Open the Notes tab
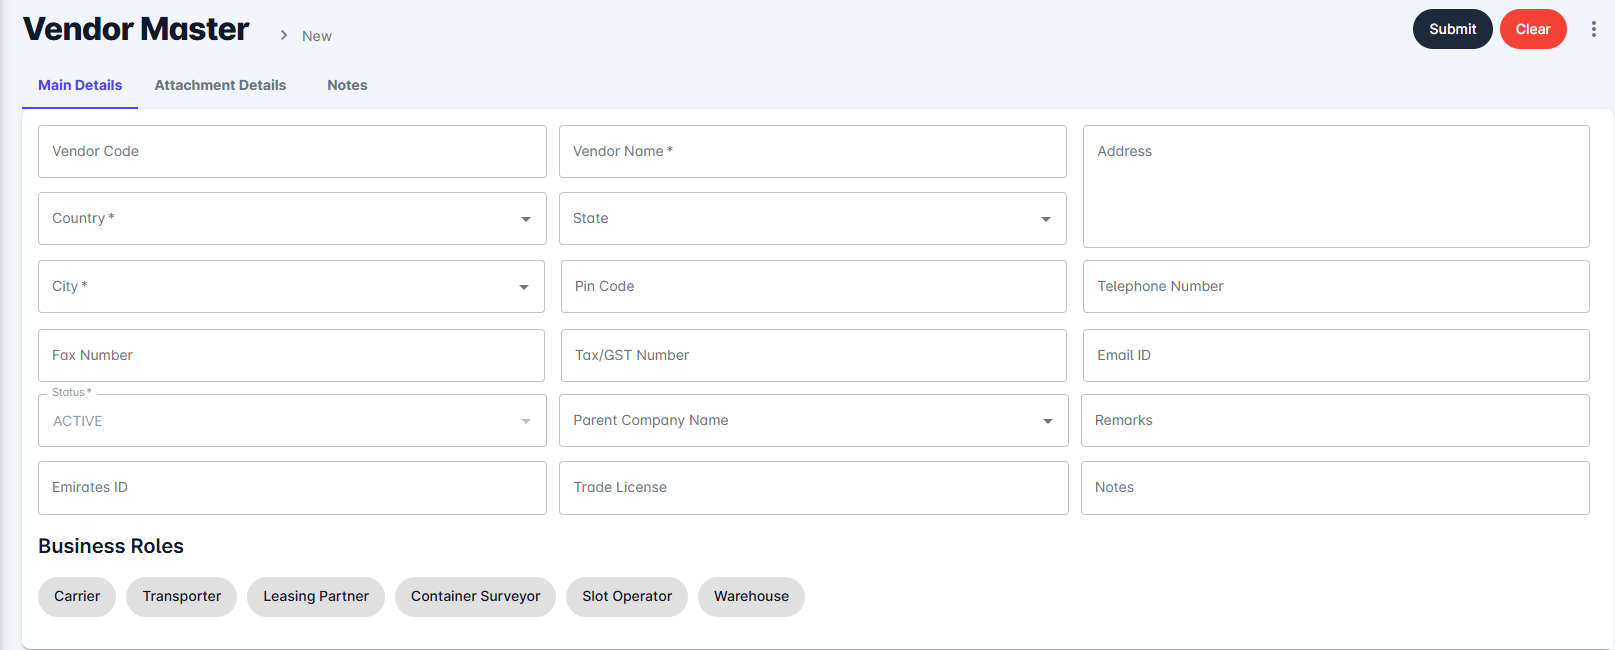Viewport: 1615px width, 650px height. [347, 85]
